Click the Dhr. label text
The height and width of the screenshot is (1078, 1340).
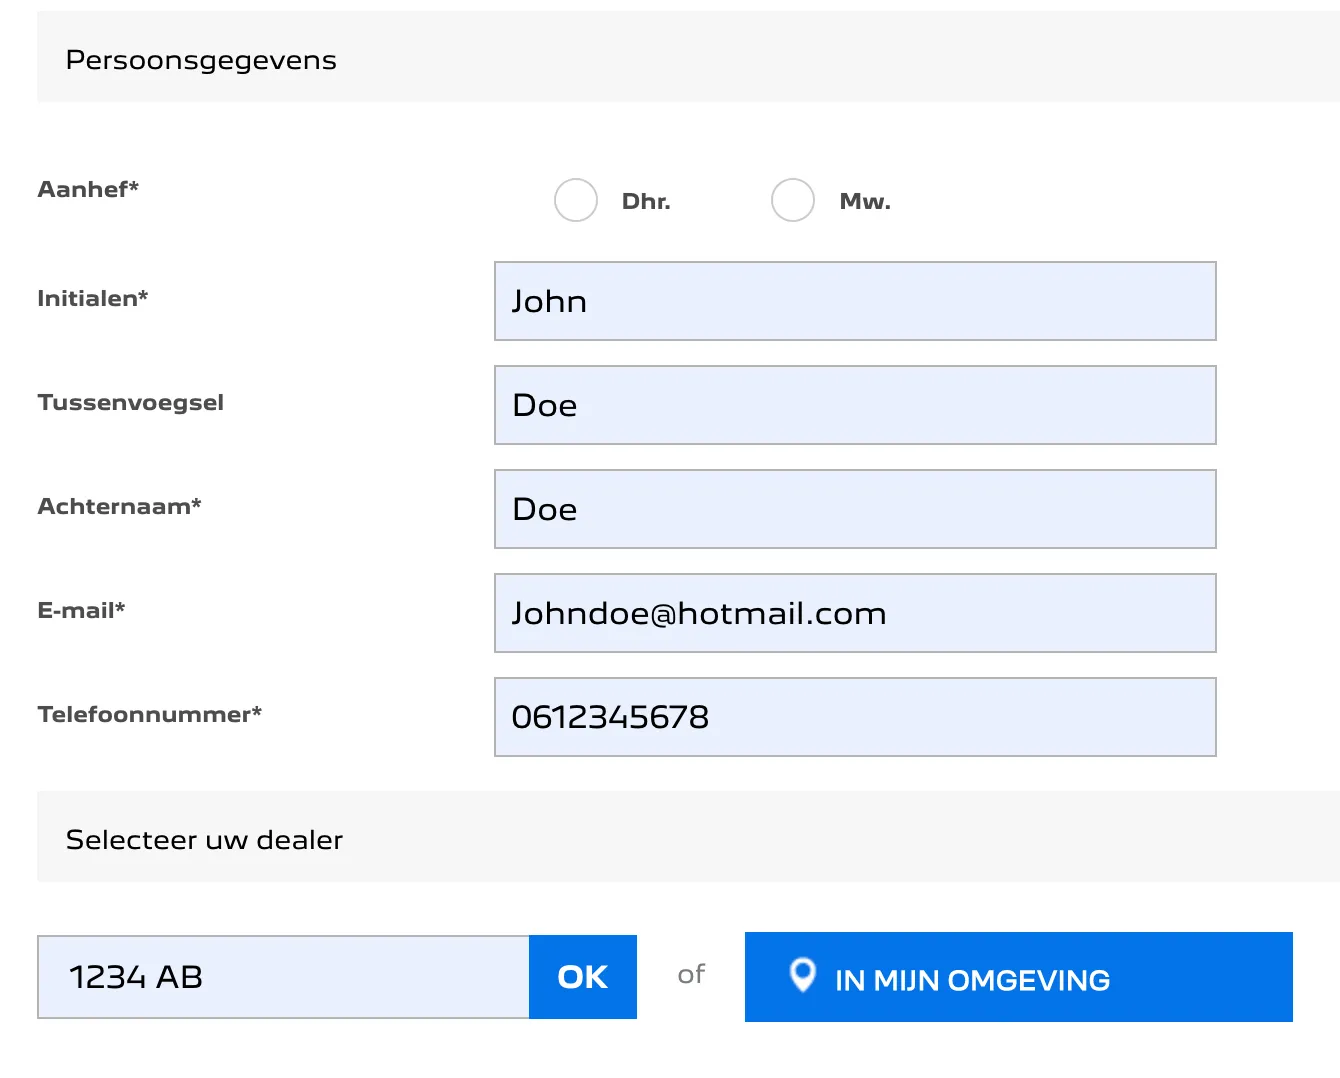646,201
